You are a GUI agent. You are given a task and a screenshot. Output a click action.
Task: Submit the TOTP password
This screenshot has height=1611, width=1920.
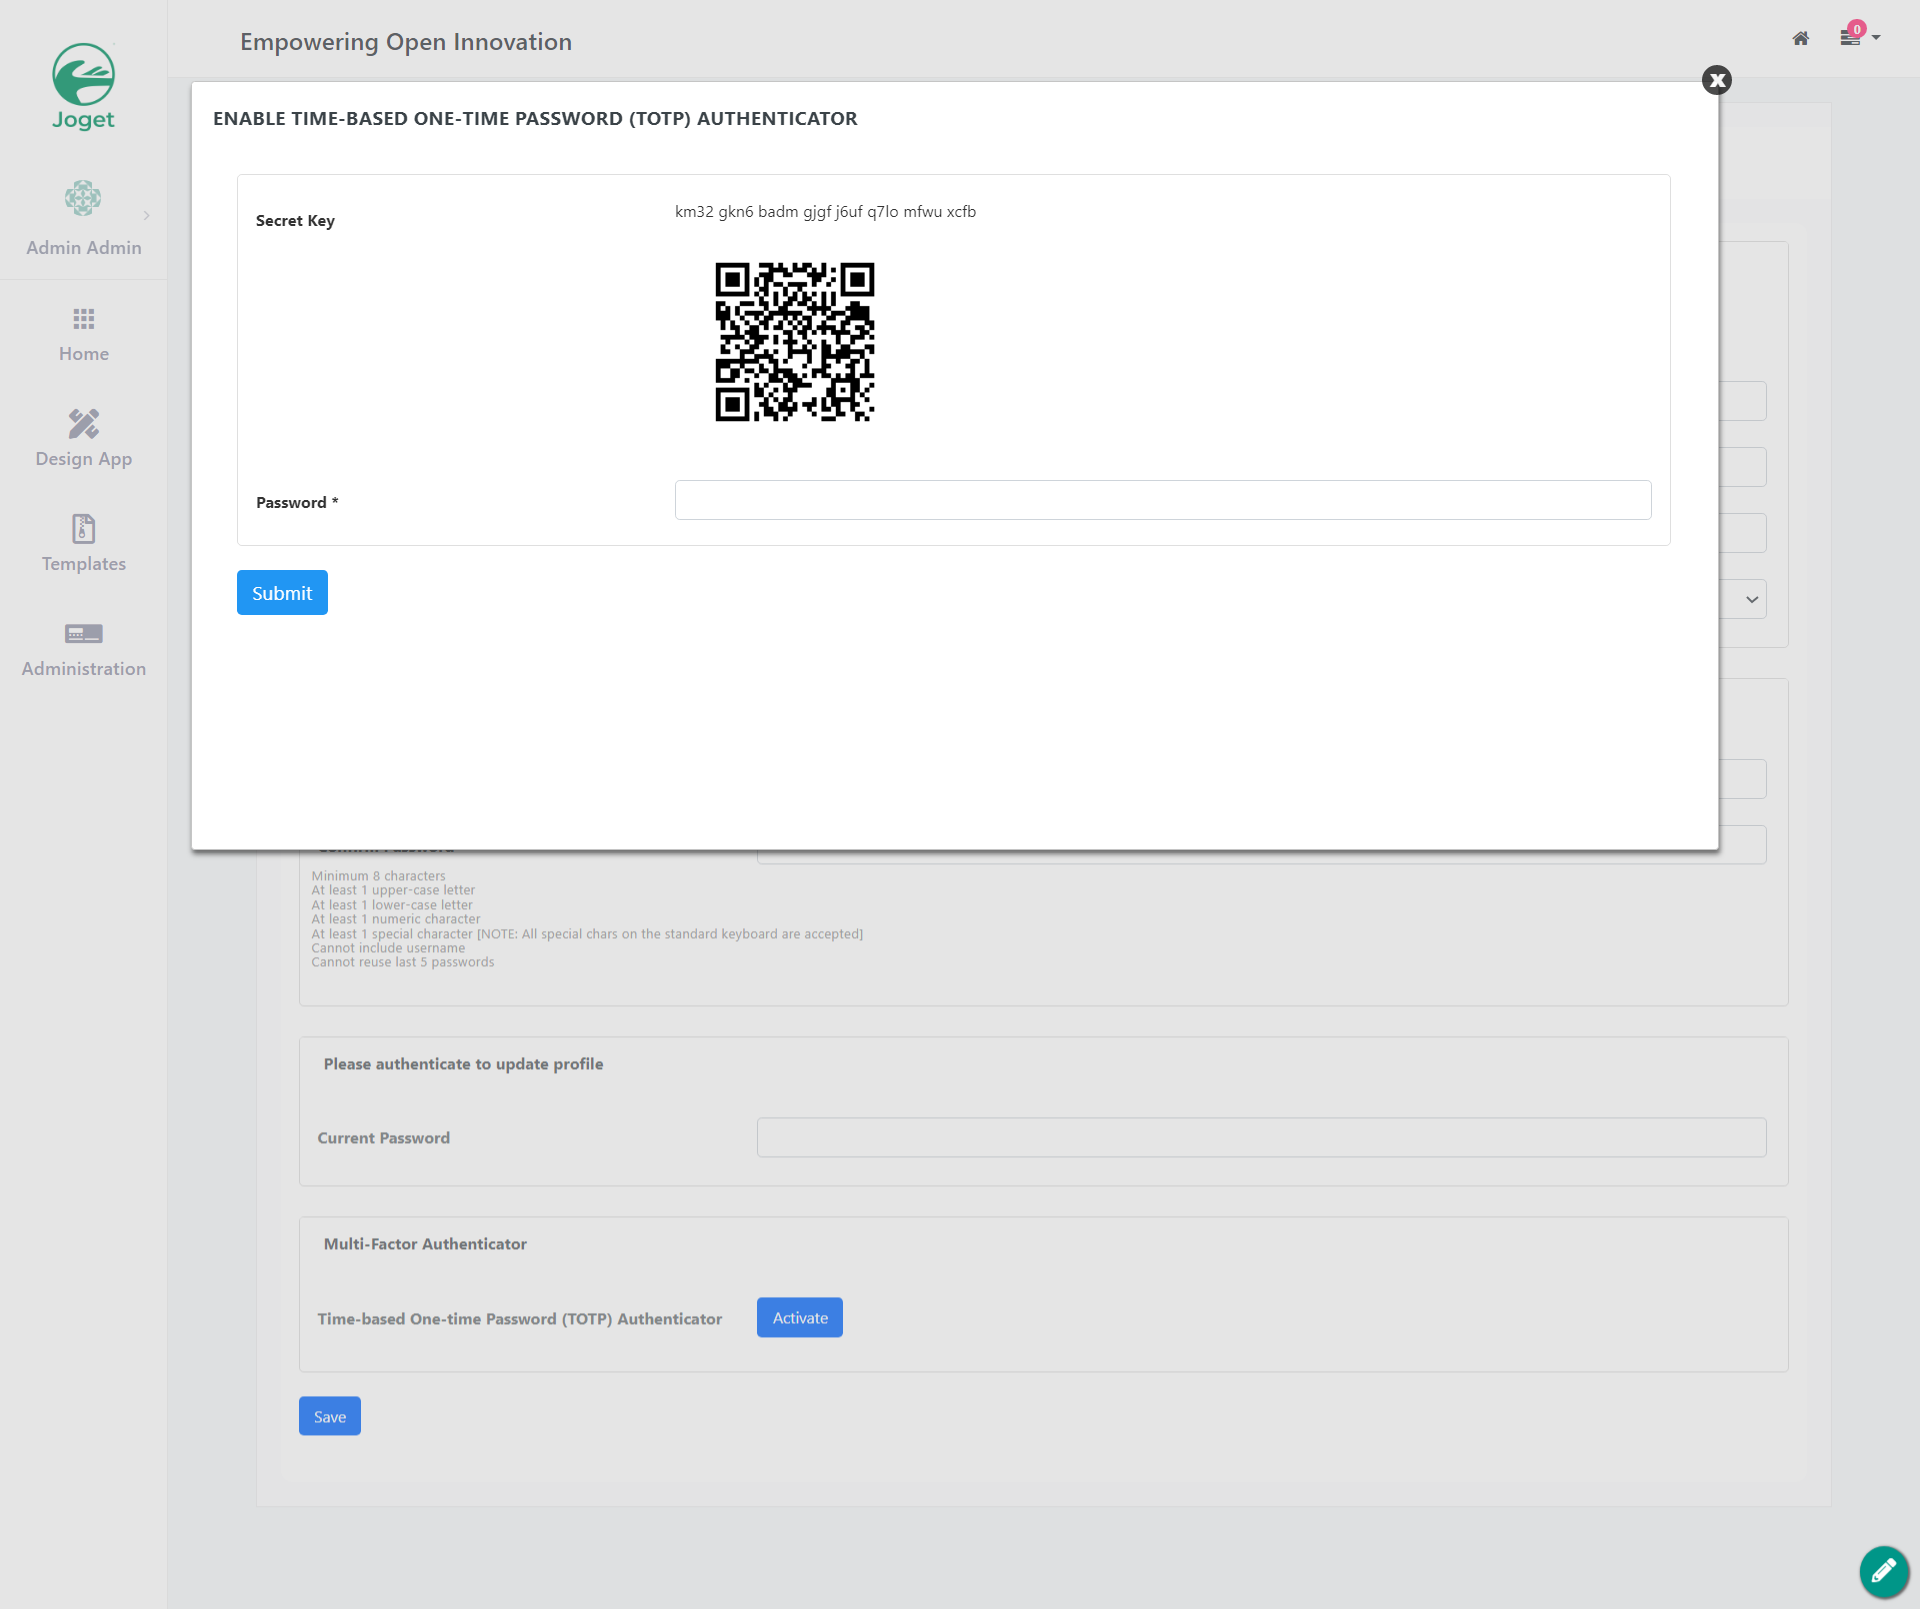click(282, 593)
